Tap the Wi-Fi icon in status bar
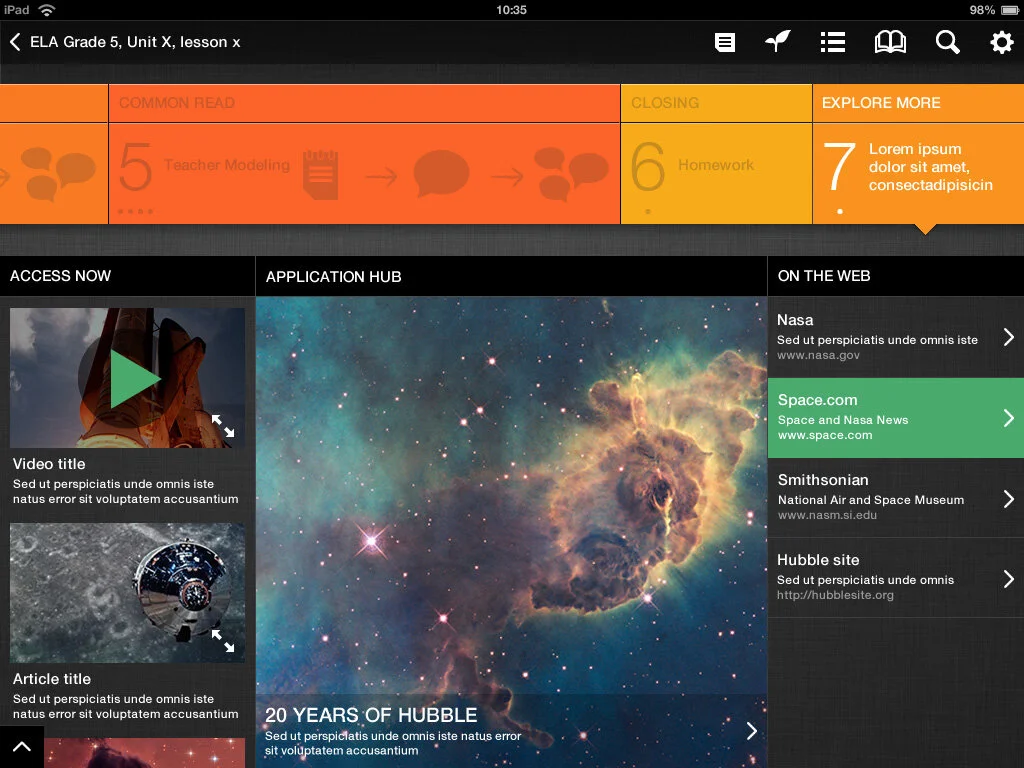 (x=46, y=10)
